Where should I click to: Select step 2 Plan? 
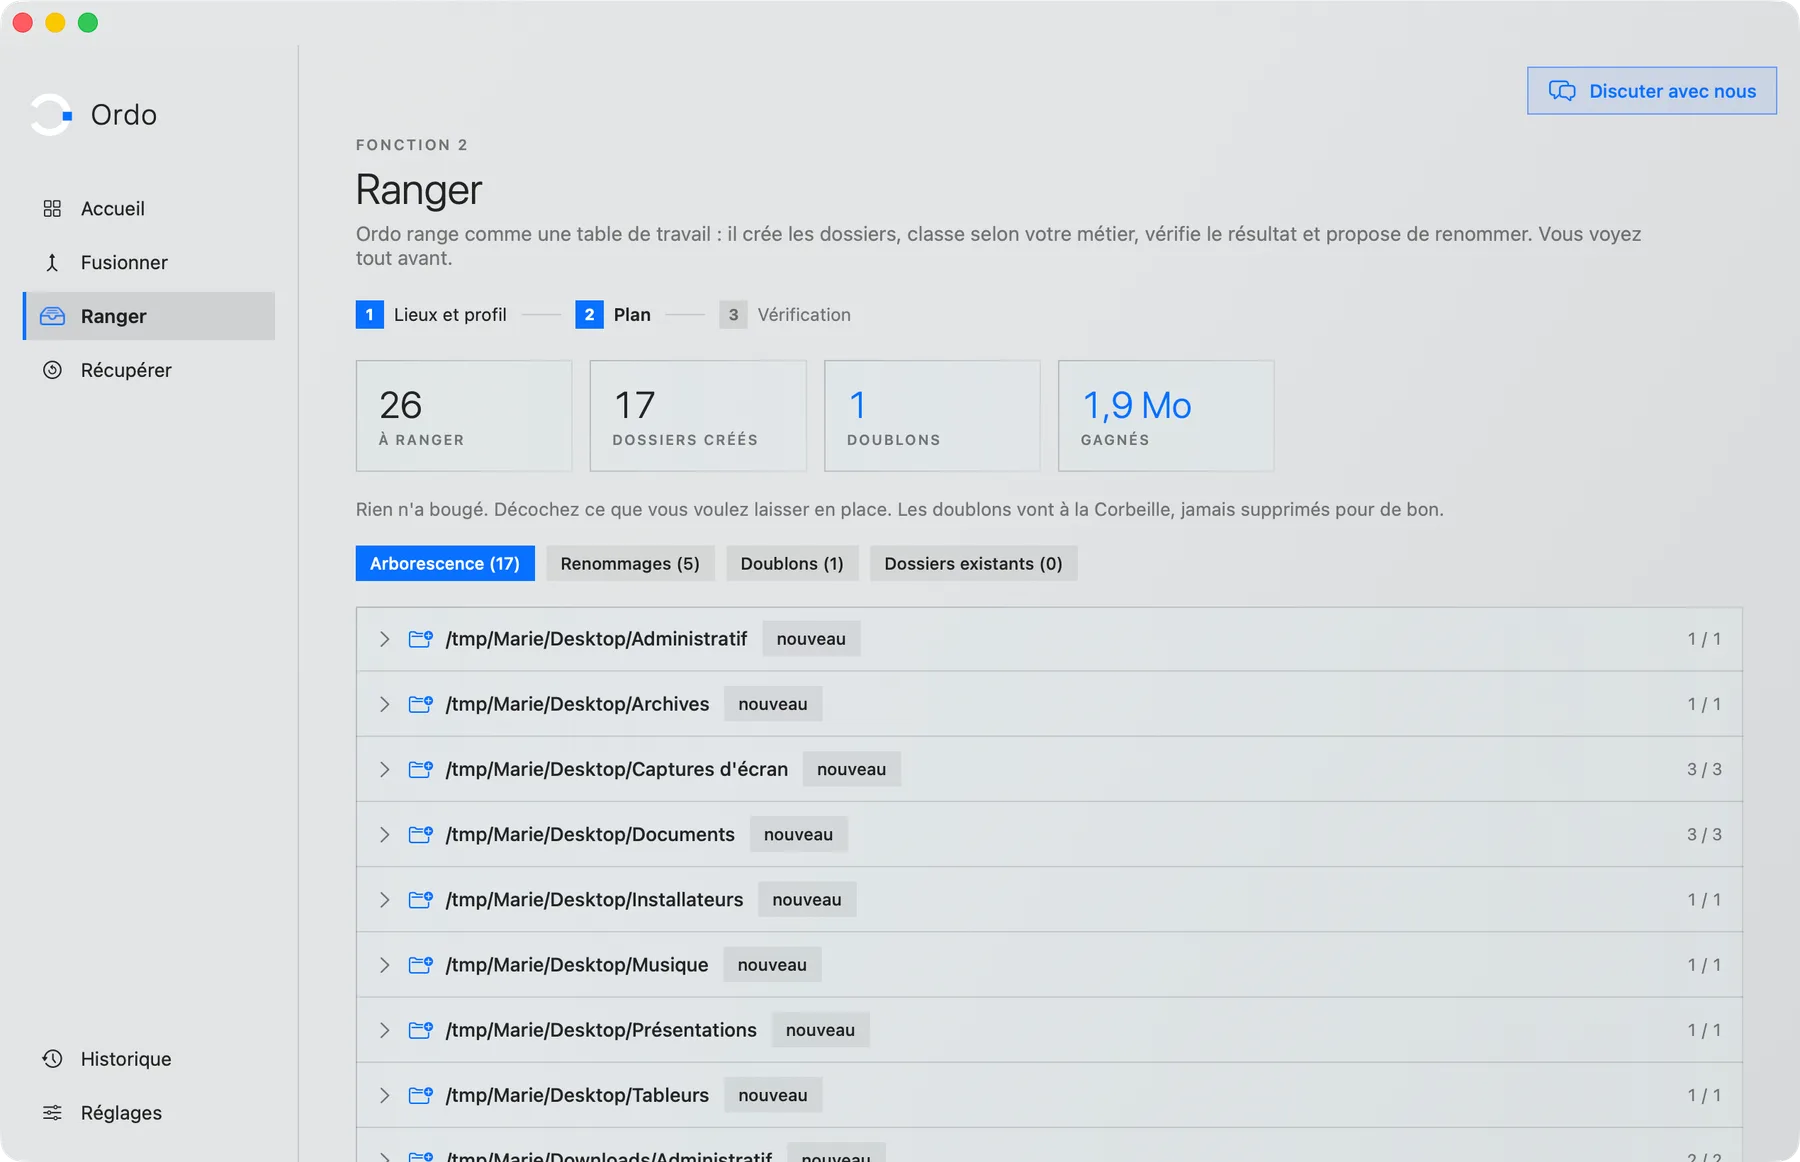(x=613, y=314)
